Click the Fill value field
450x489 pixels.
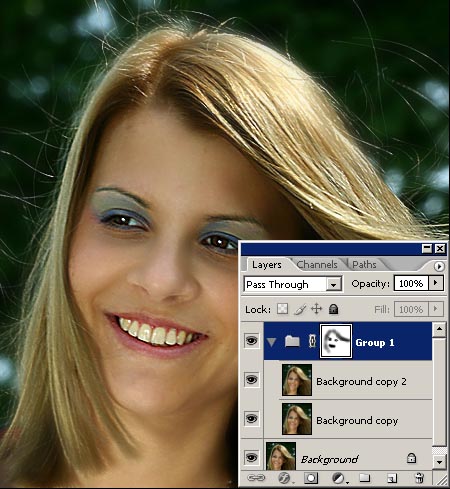[x=411, y=309]
